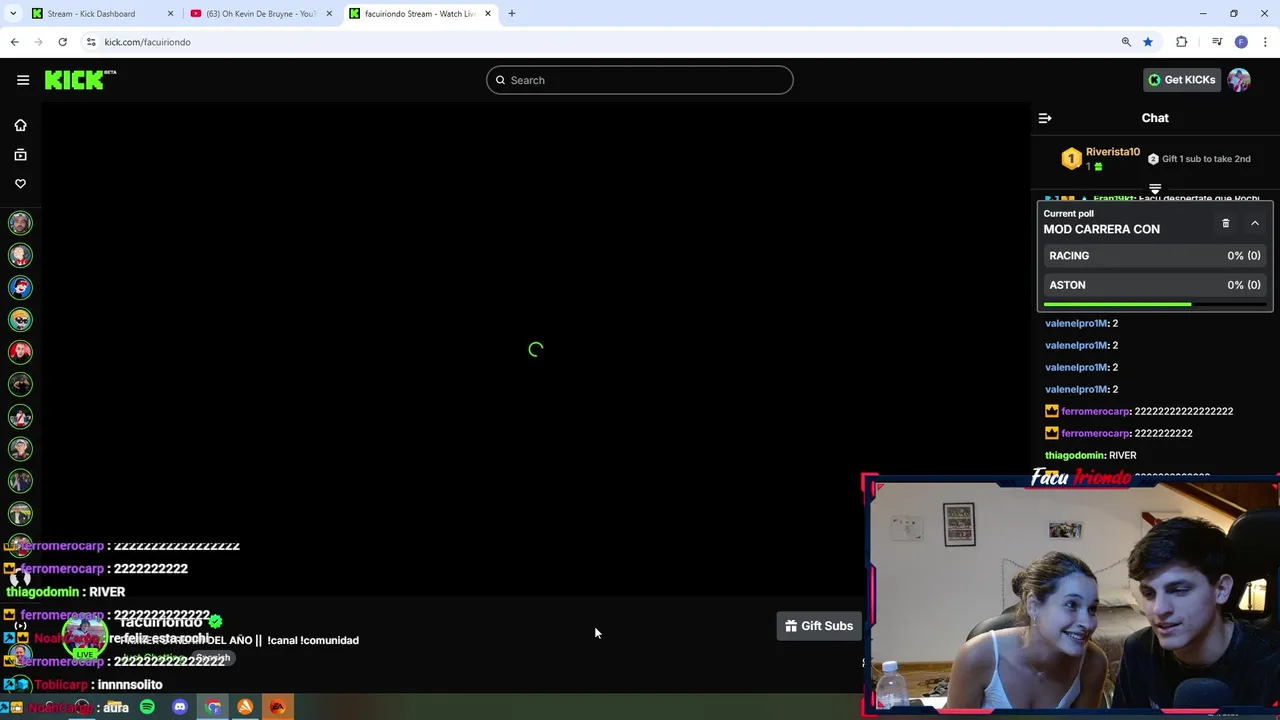Close the Kick Dashboard tab
Screen dimensions: 1280x720
click(170, 14)
